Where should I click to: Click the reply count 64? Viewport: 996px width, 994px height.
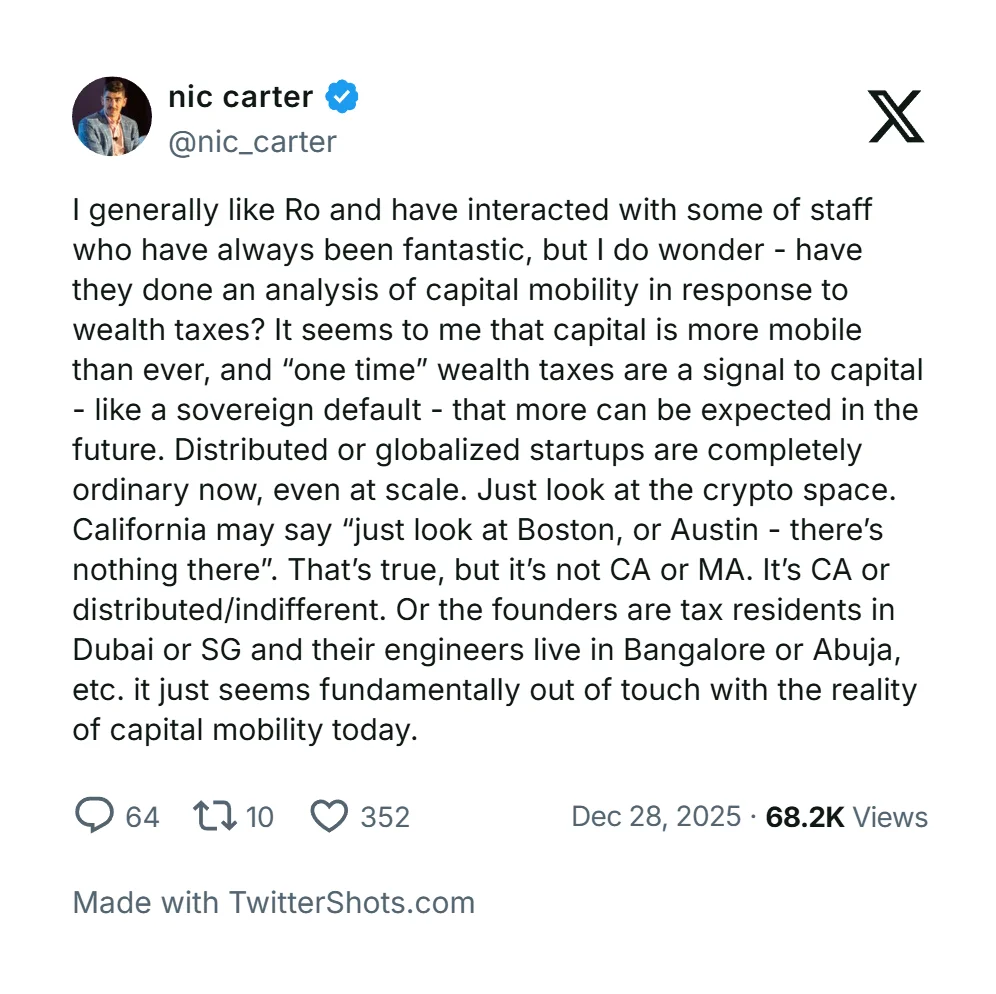tap(142, 817)
